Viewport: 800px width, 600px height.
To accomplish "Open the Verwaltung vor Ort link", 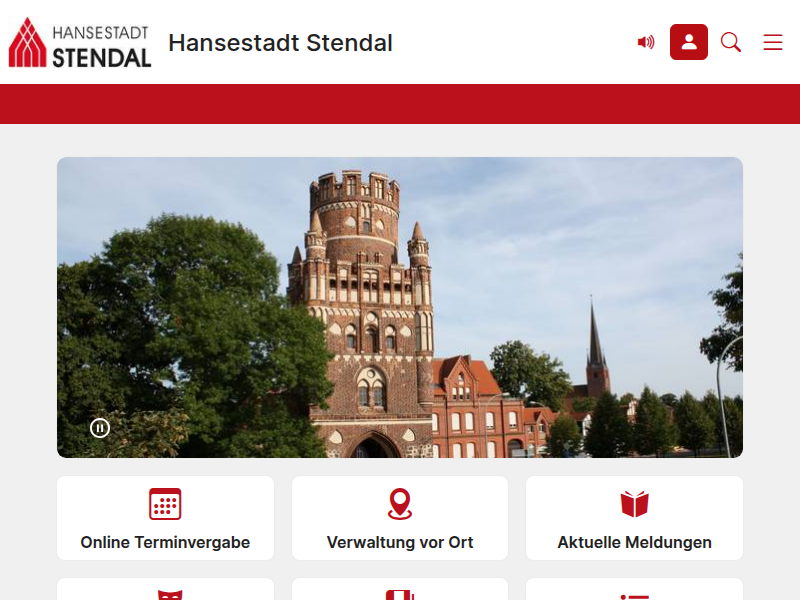I will pyautogui.click(x=400, y=542).
